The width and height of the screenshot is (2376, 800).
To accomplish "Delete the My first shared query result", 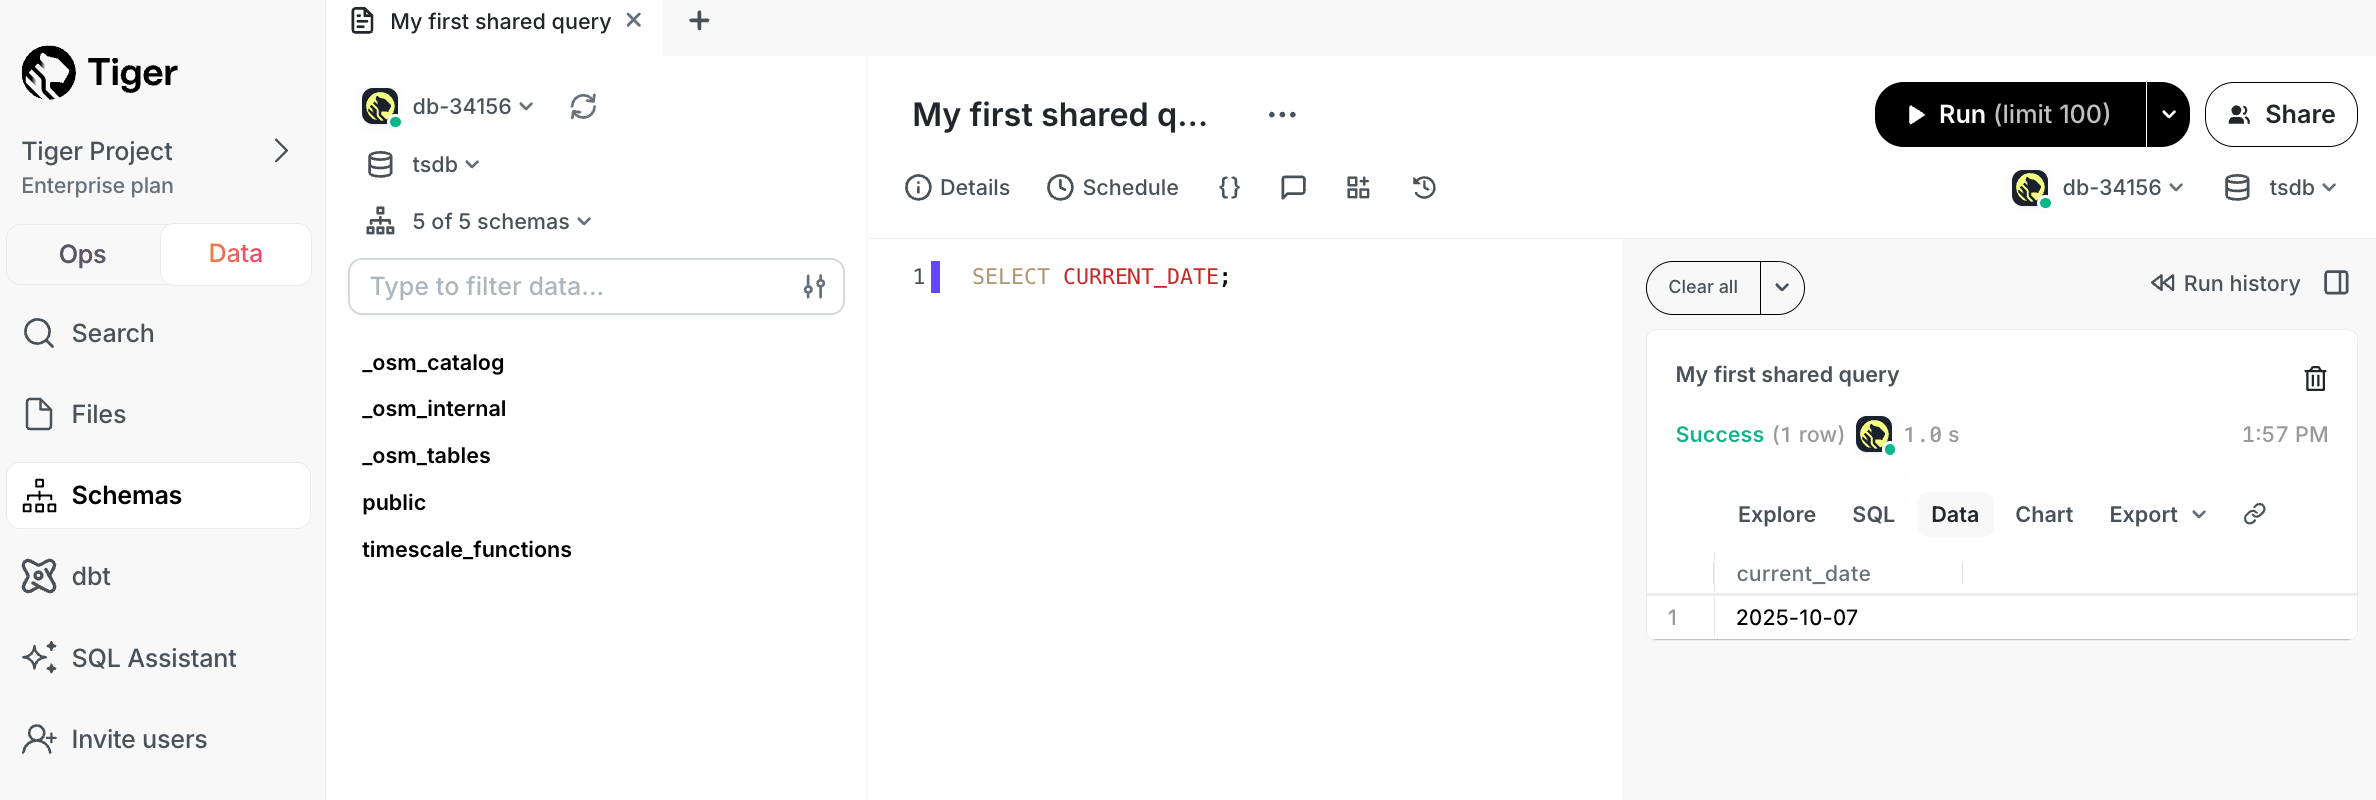I will pyautogui.click(x=2315, y=378).
